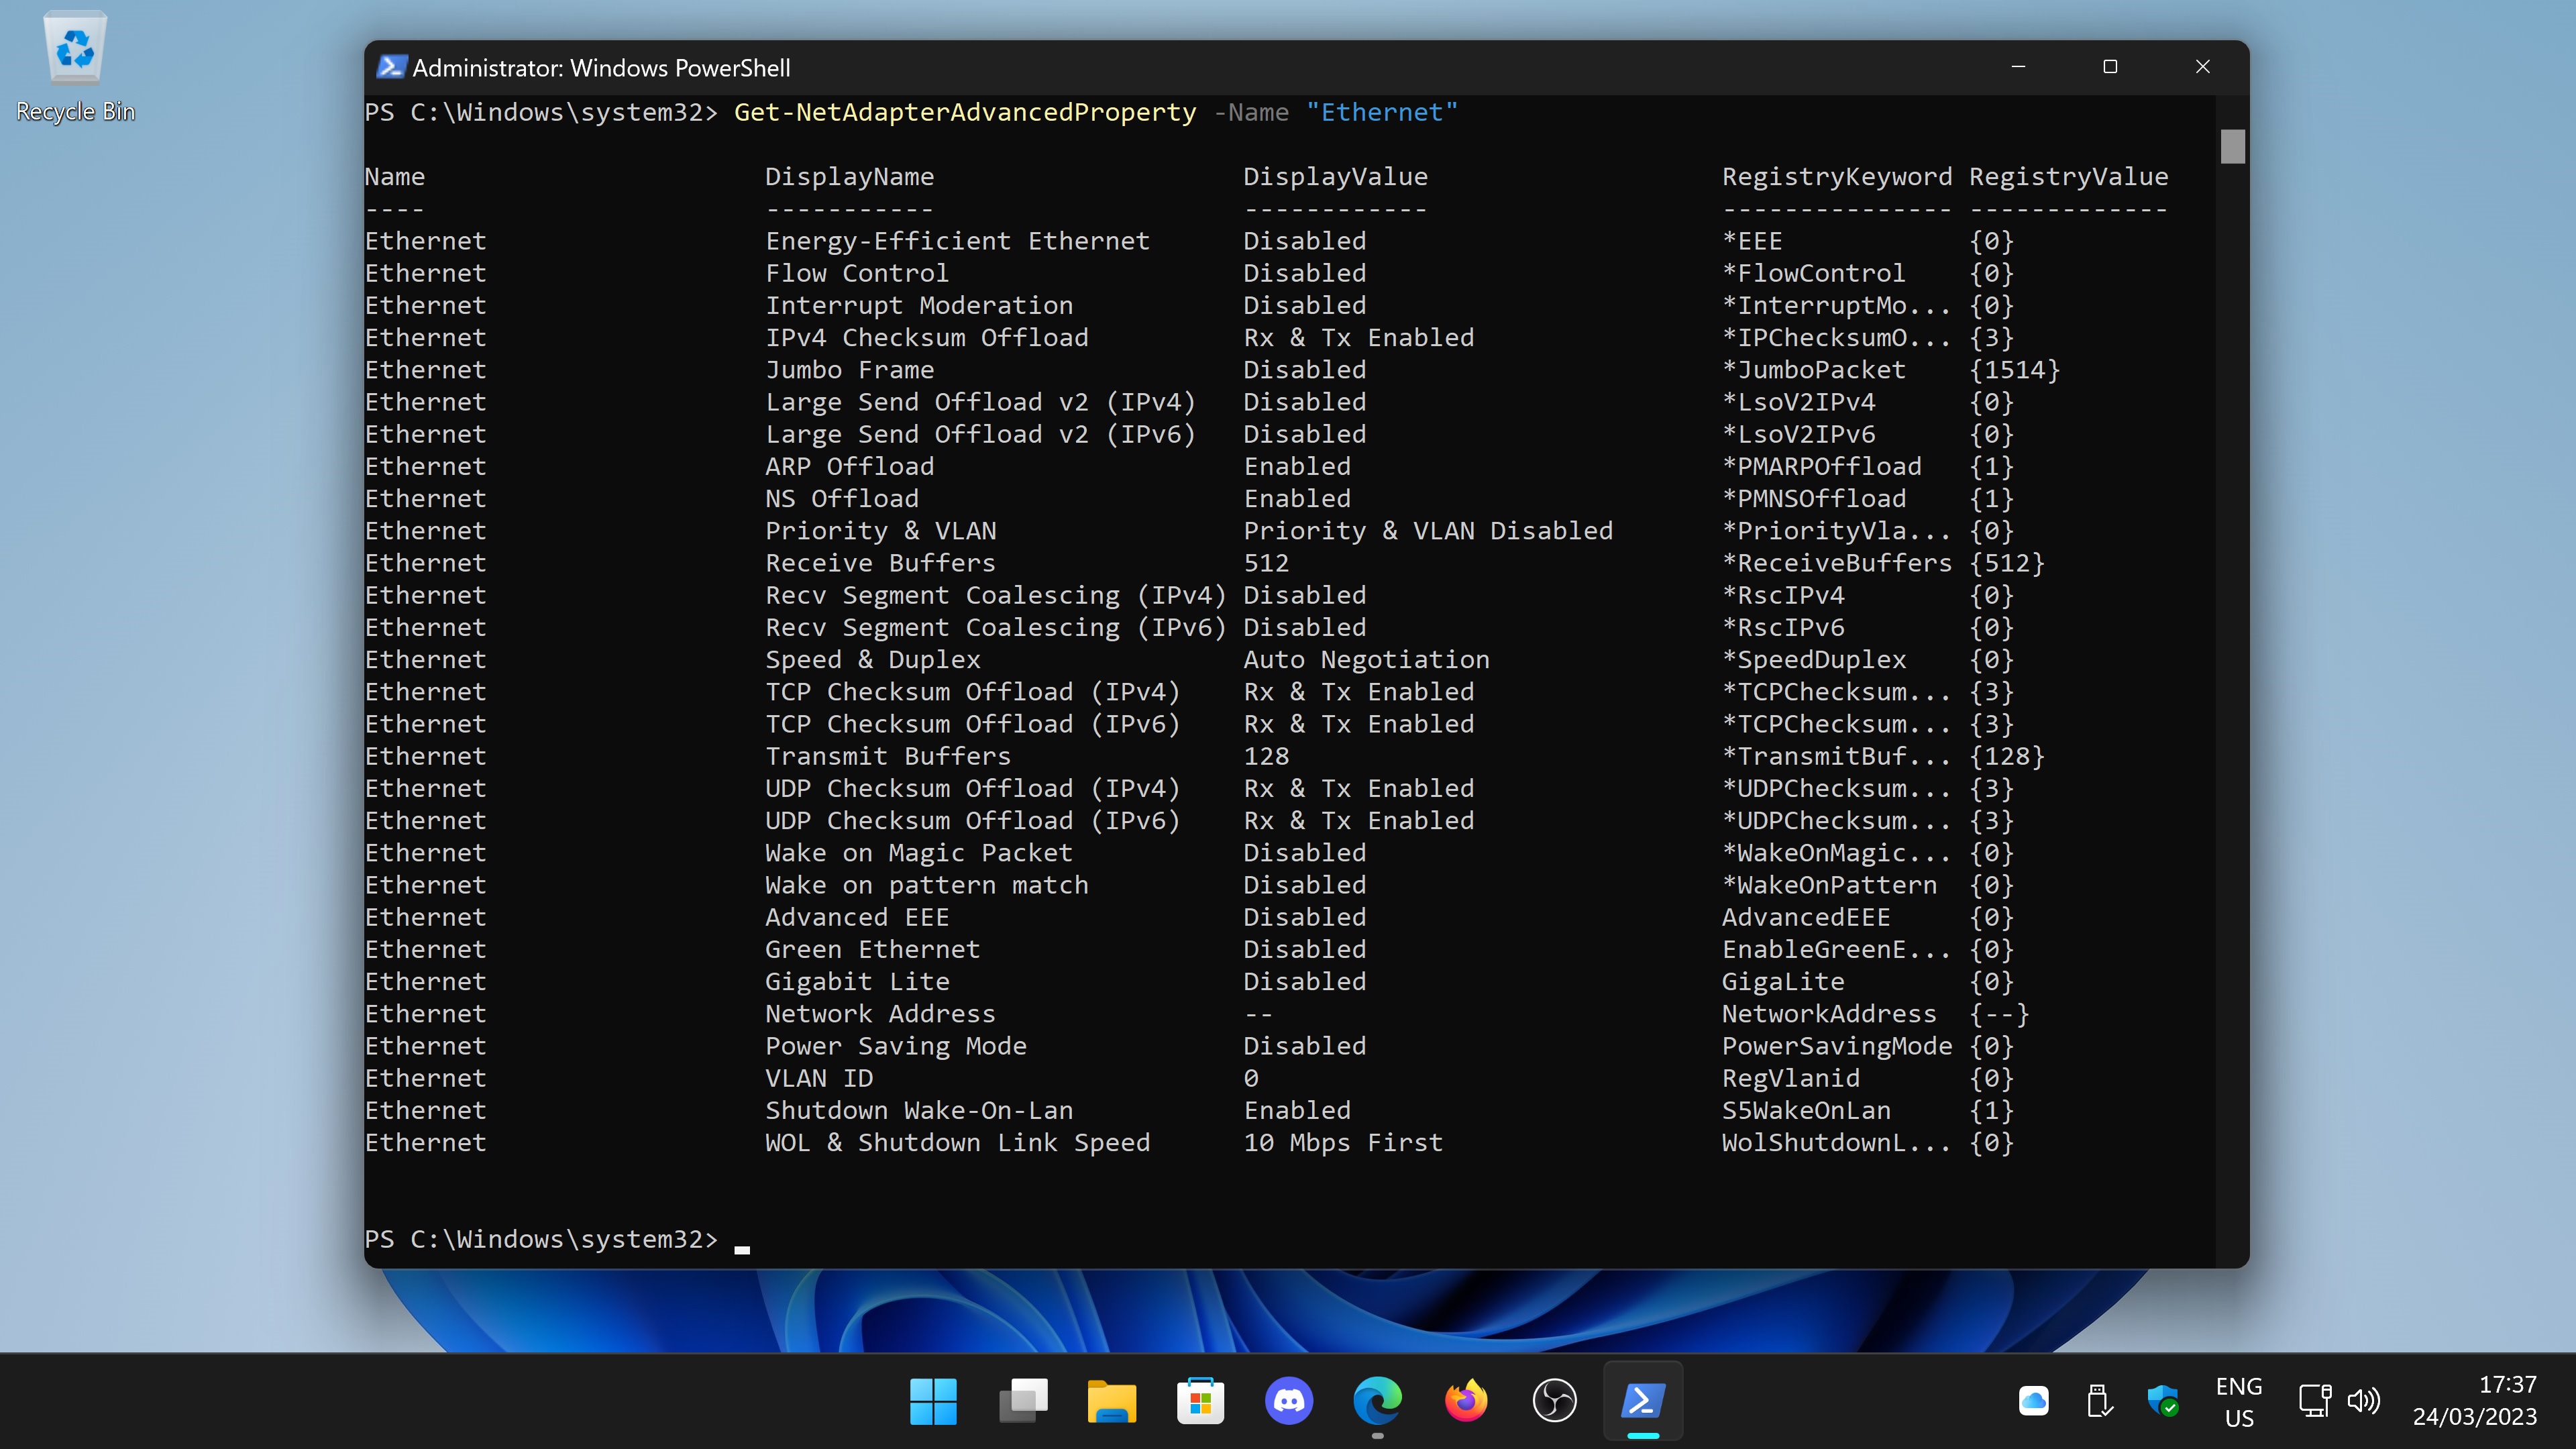The image size is (2576, 1449).
Task: Open Discord from the taskbar
Action: pyautogui.click(x=1289, y=1401)
